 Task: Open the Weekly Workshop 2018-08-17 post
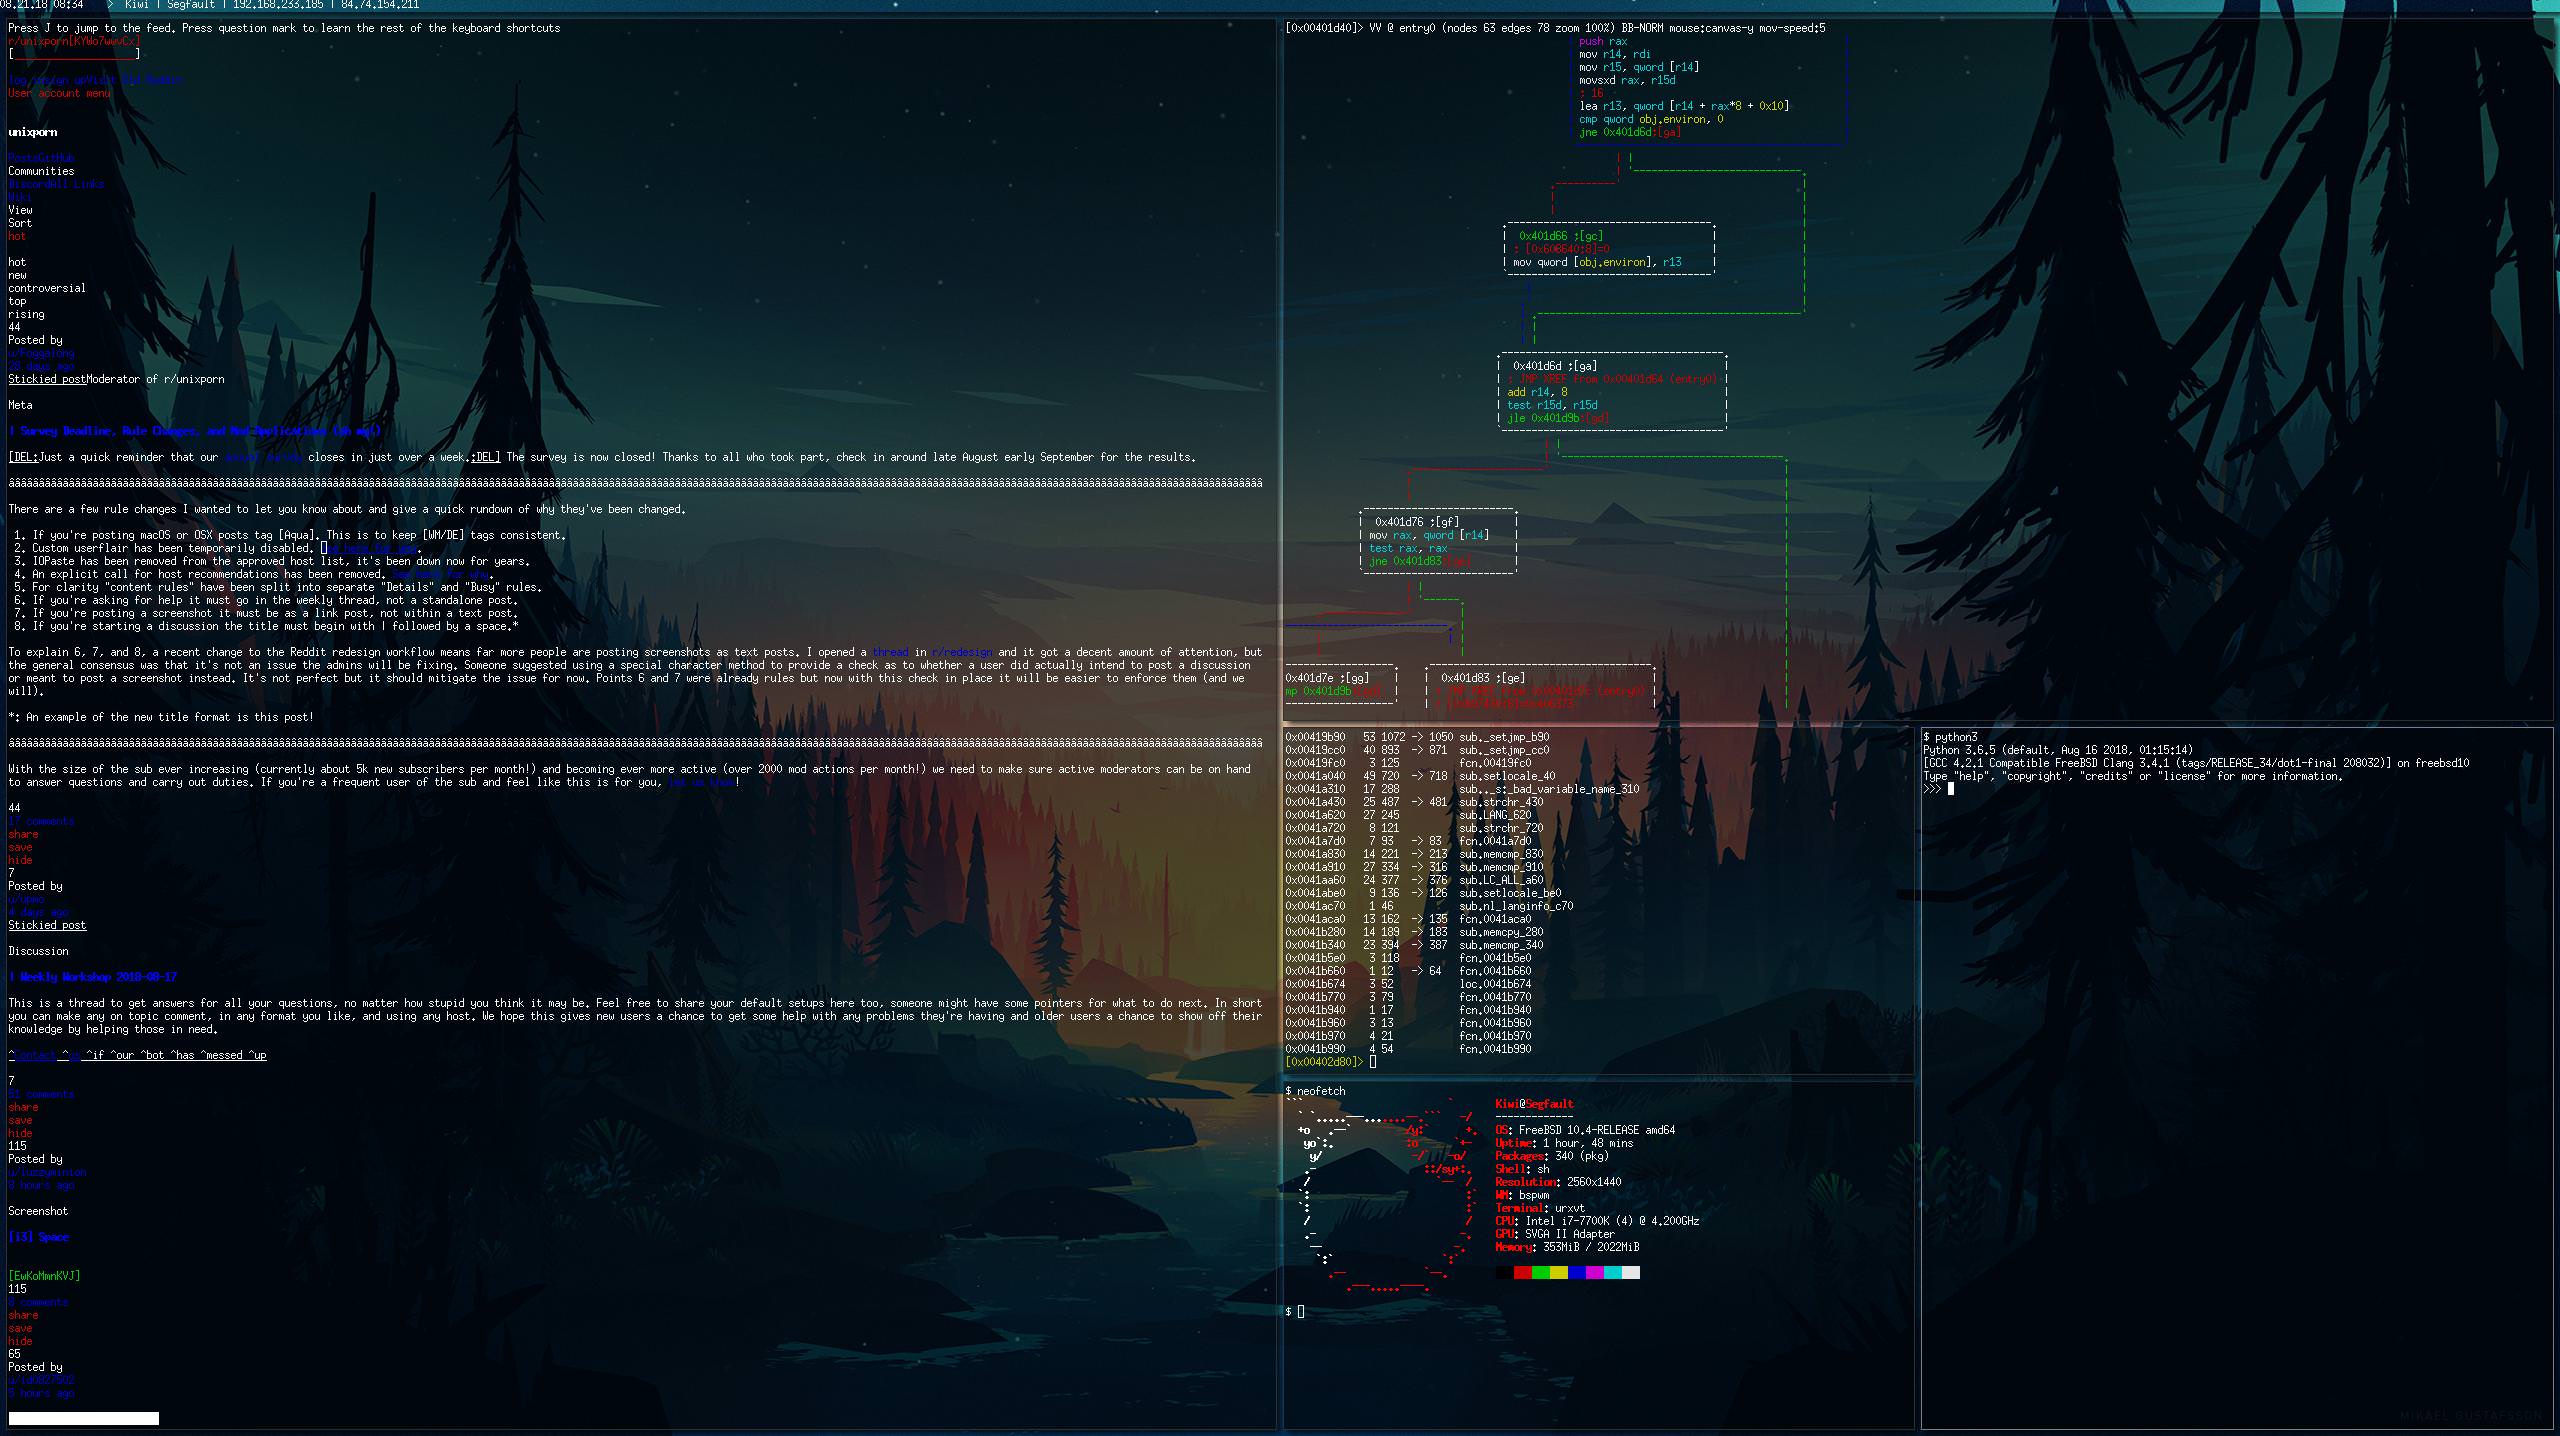click(x=92, y=977)
